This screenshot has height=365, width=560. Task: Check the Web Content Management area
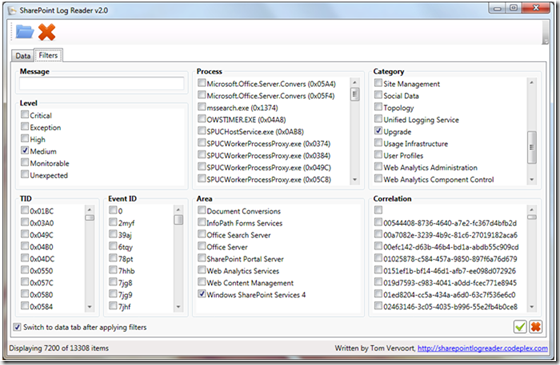coord(202,282)
